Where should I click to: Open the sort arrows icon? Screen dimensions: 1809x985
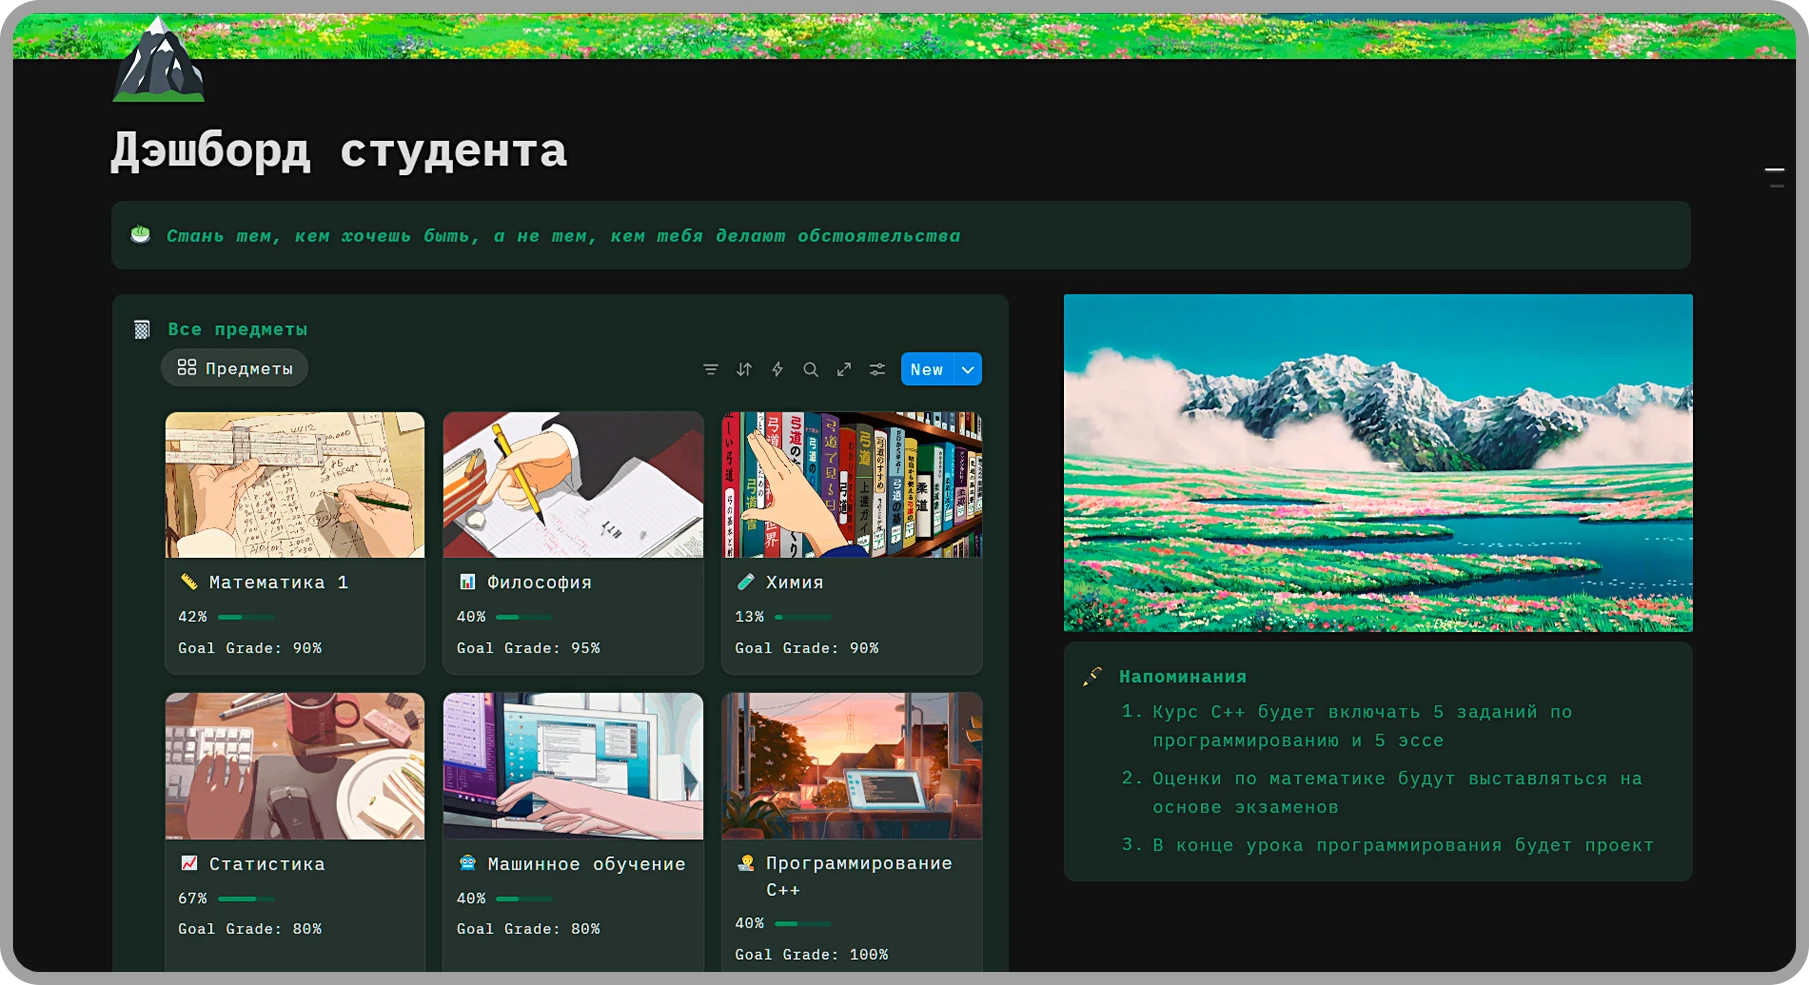[x=744, y=369]
